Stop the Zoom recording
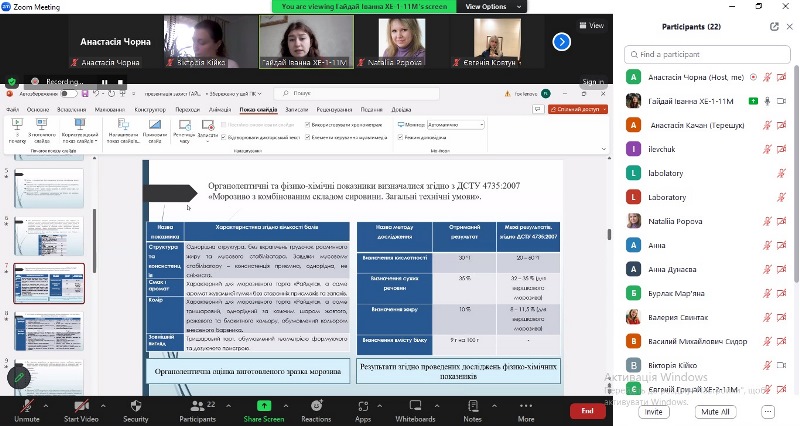Image resolution: width=800 pixels, height=426 pixels. pyautogui.click(x=120, y=82)
